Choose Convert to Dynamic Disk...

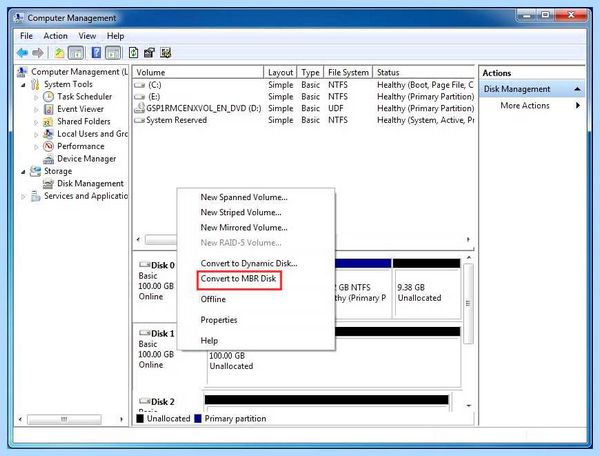point(249,264)
